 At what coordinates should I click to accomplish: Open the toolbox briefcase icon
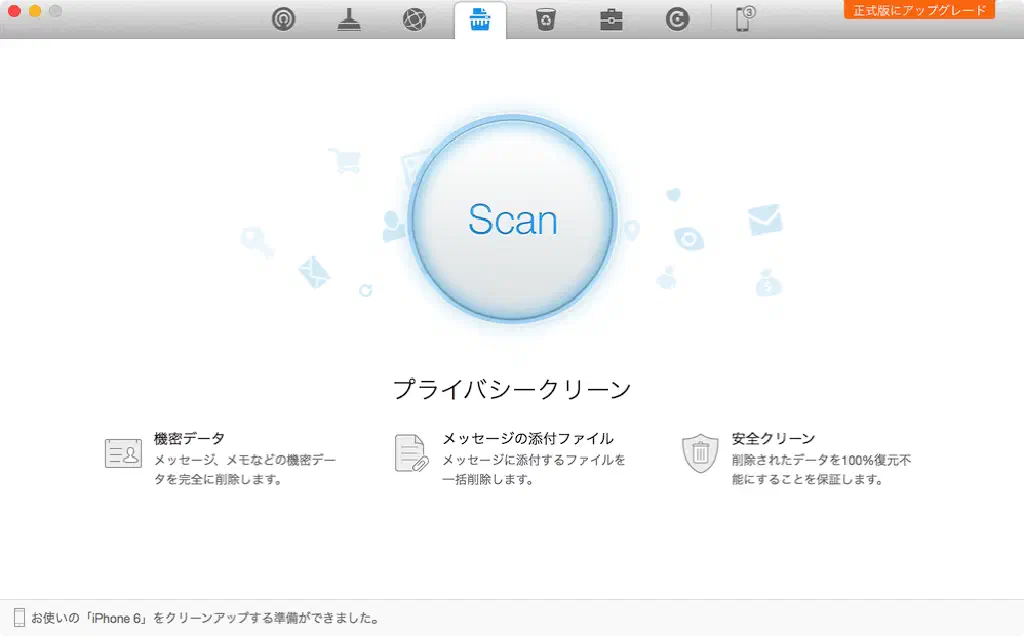(611, 19)
